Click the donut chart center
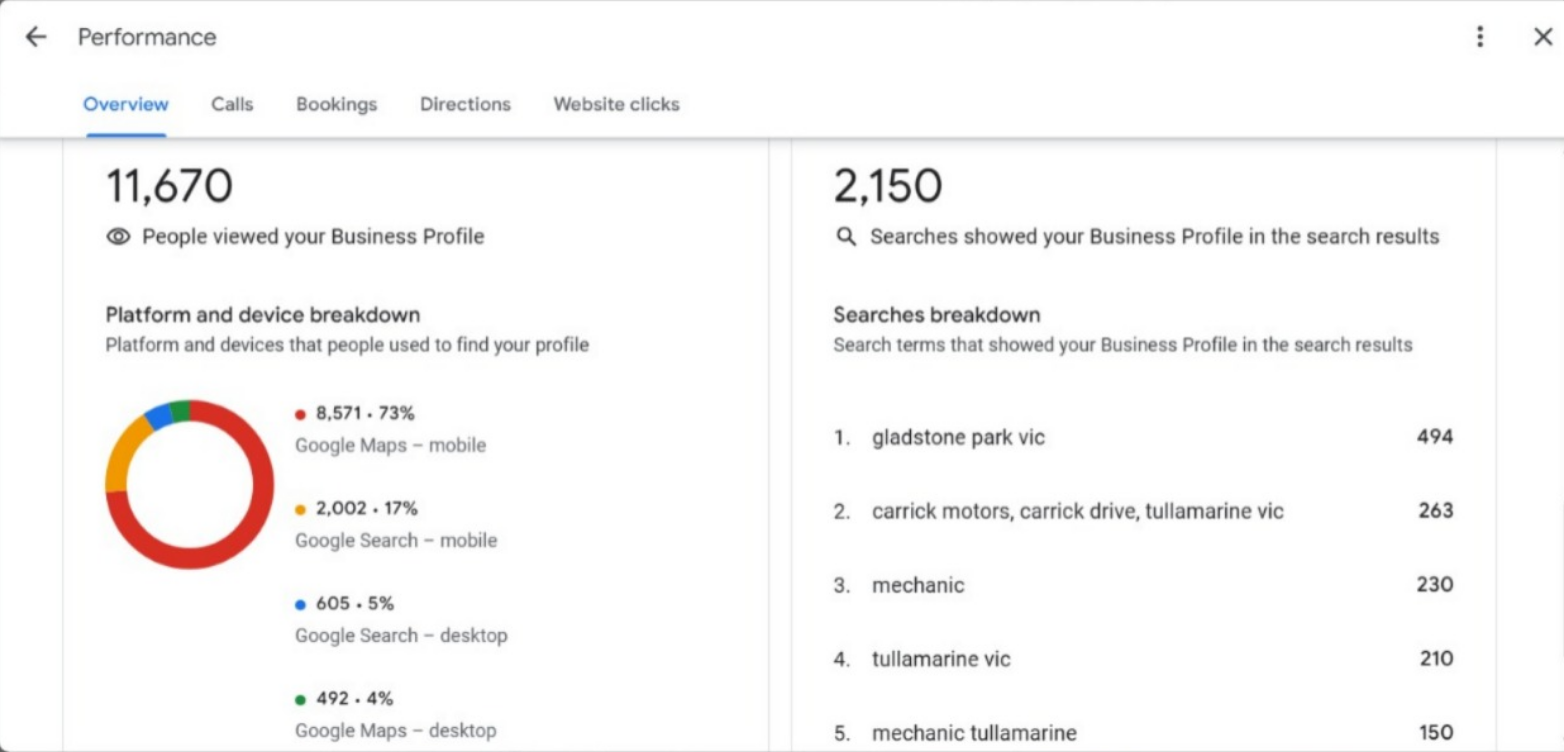This screenshot has height=752, width=1564. 190,485
